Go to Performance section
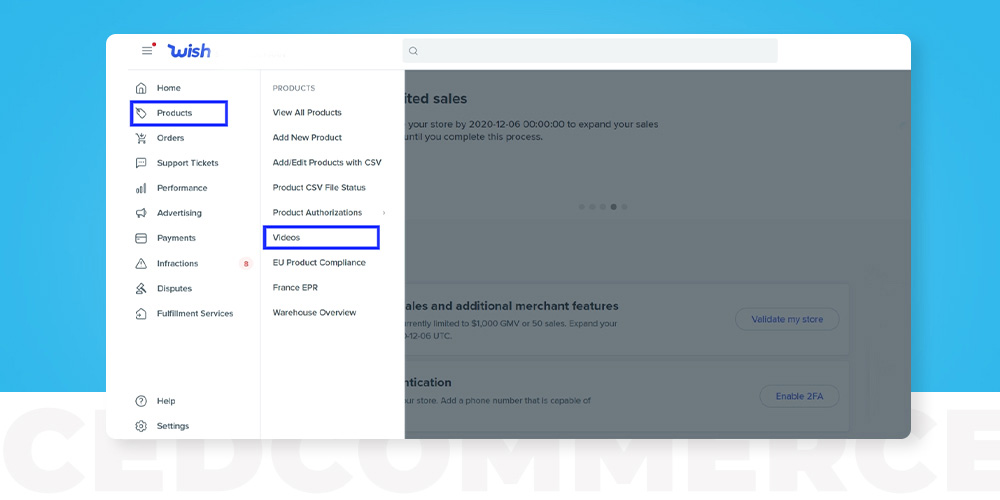 (182, 188)
